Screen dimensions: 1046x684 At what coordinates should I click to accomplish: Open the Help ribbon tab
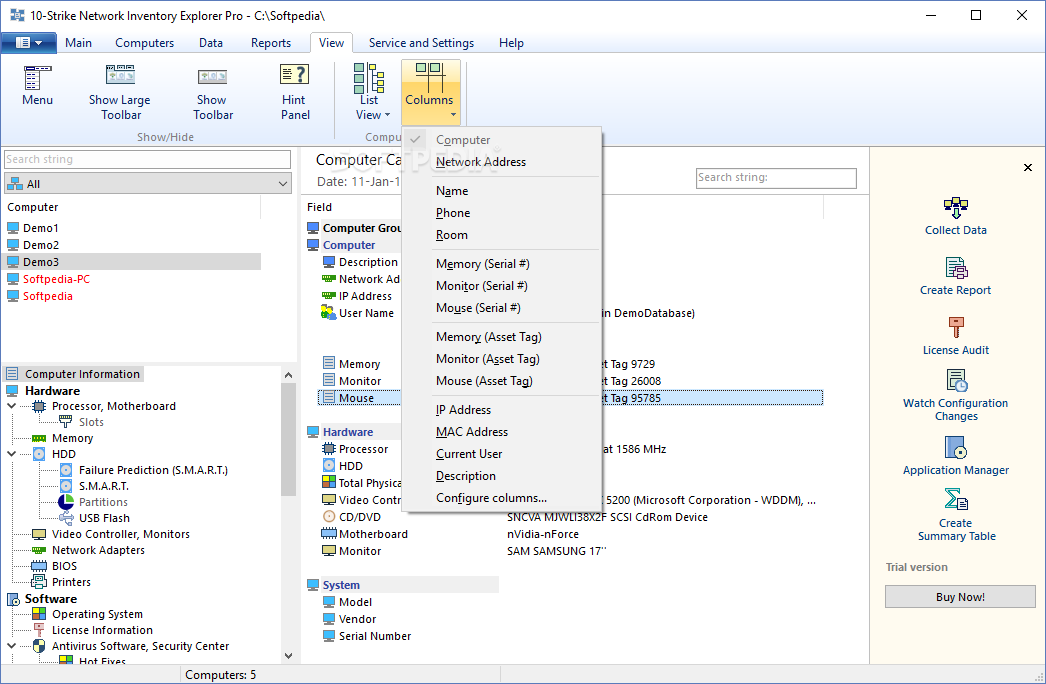(511, 43)
